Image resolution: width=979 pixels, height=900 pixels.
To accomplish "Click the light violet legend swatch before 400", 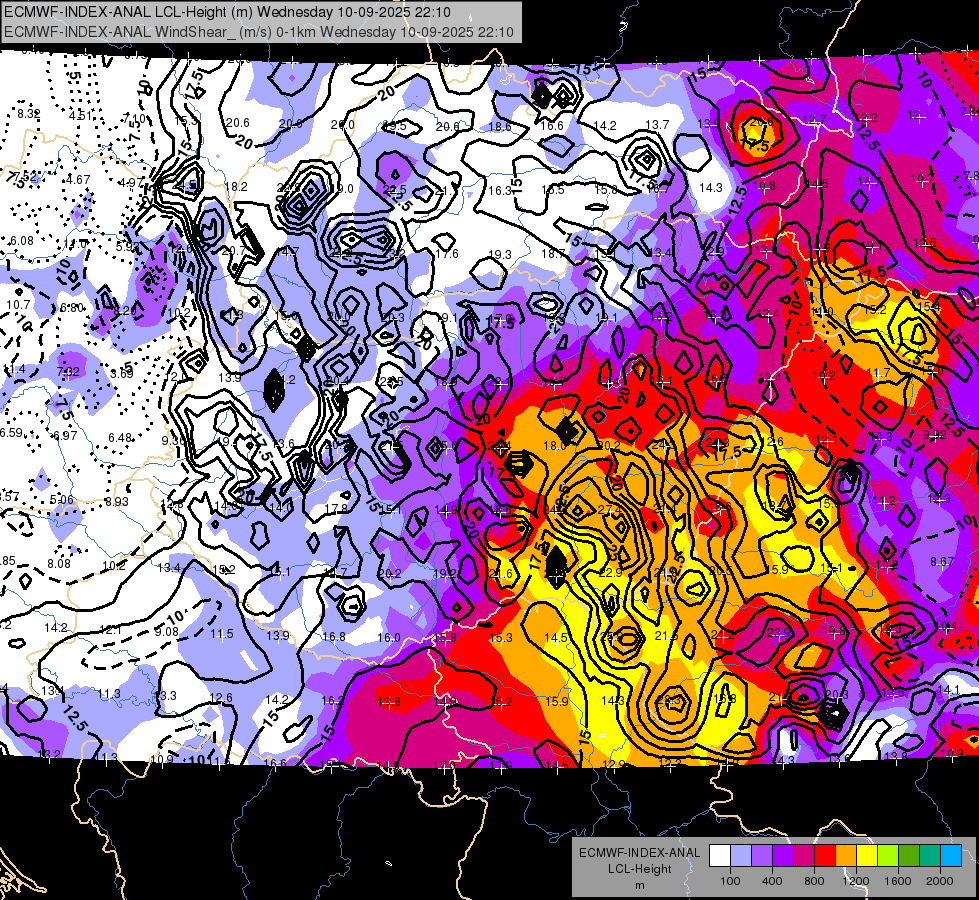I will point(762,856).
